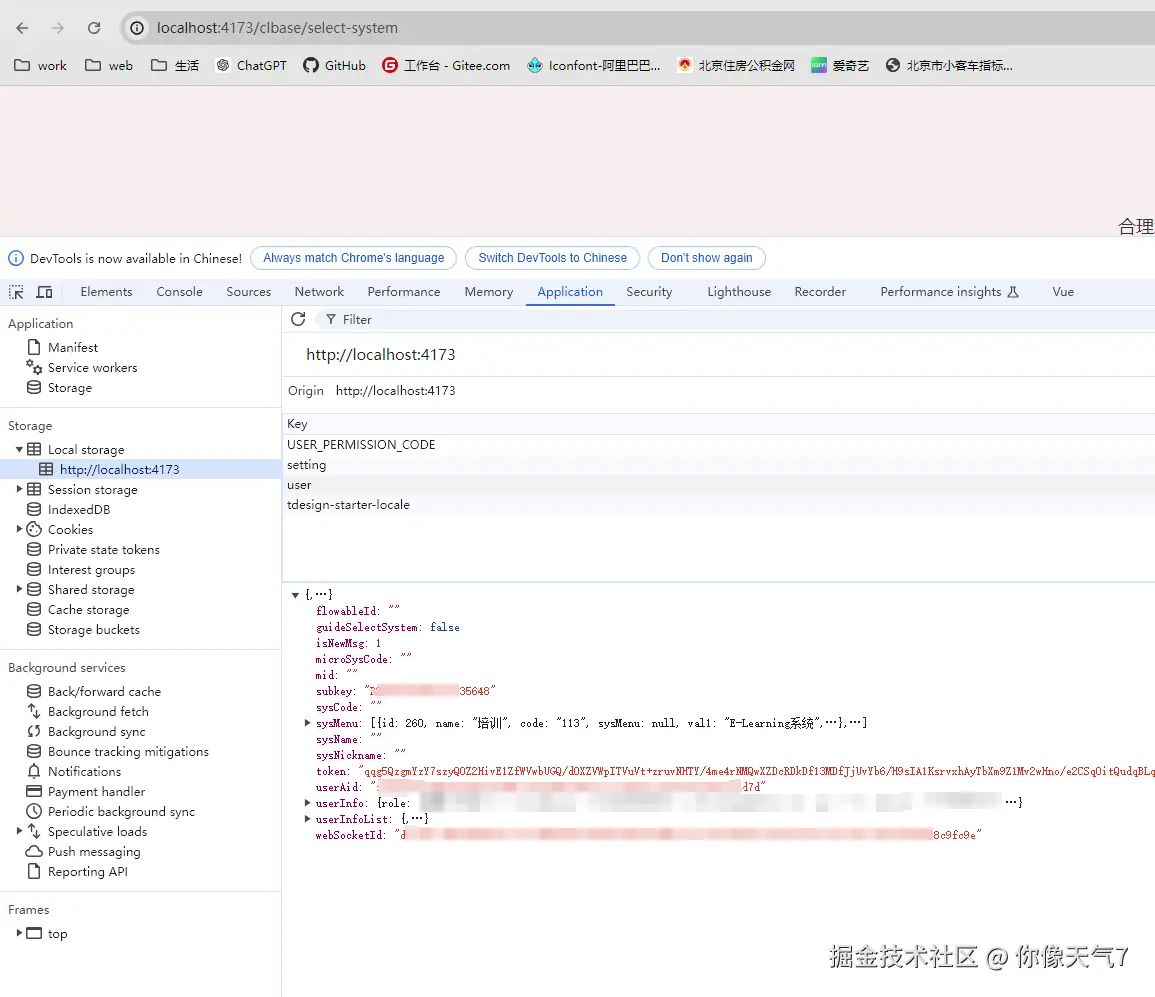This screenshot has height=997, width=1155.
Task: Click the Switch DevTools to Chinese button
Action: (552, 258)
